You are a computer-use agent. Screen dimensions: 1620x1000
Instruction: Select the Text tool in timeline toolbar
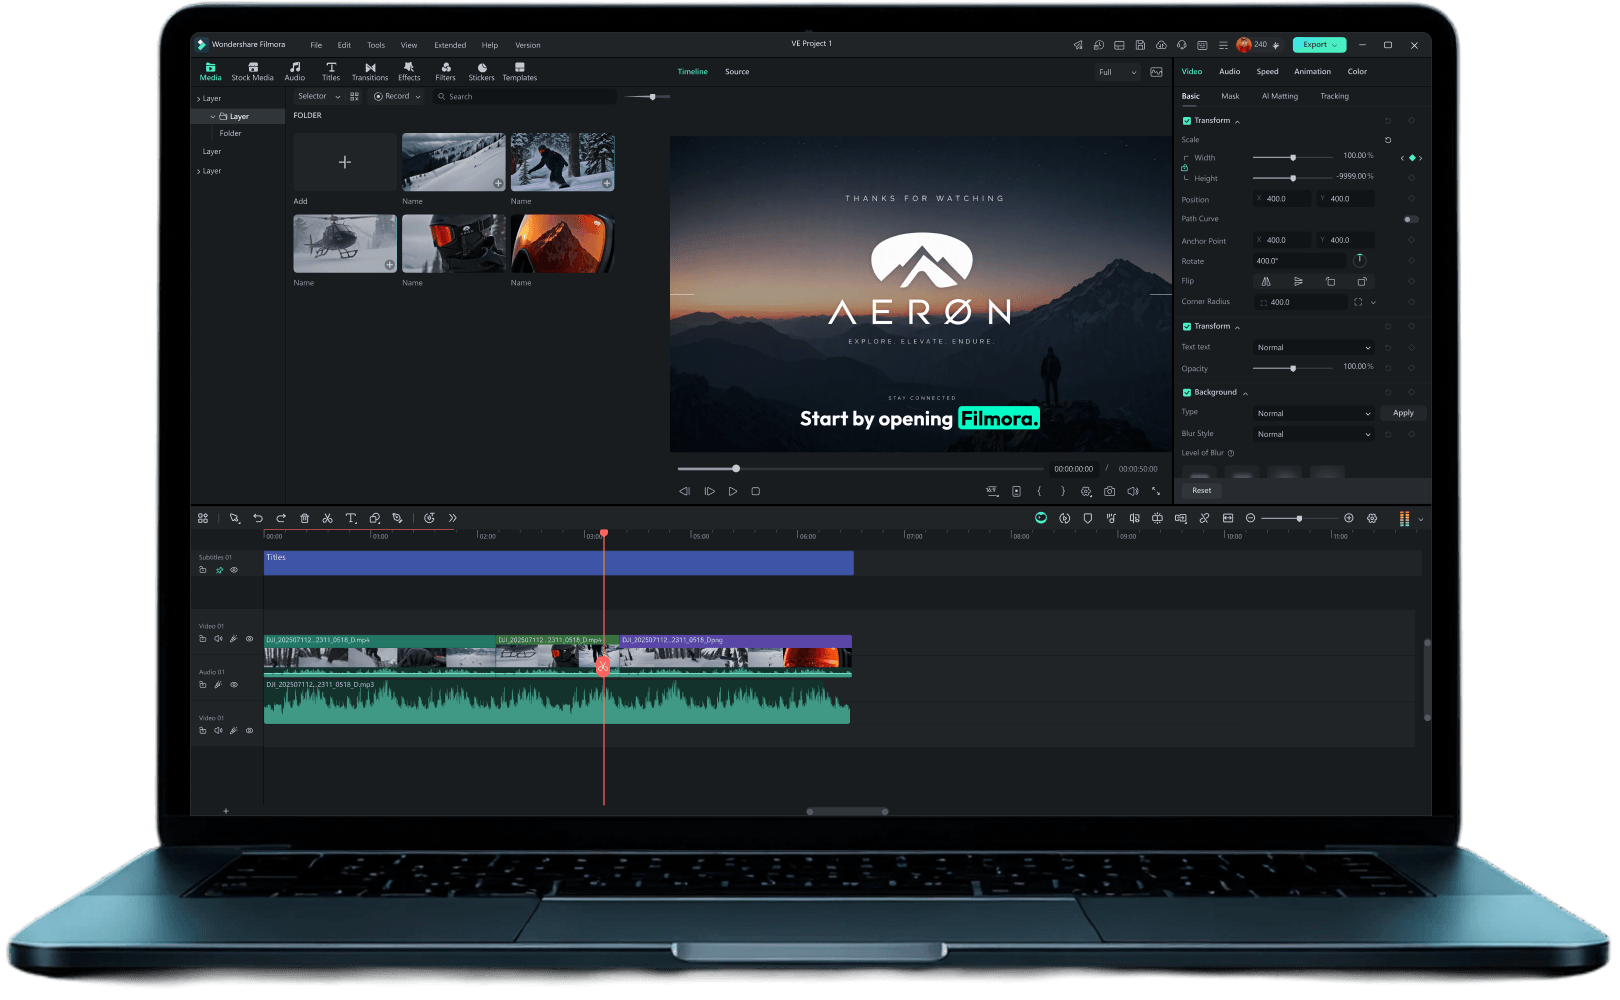coord(351,518)
